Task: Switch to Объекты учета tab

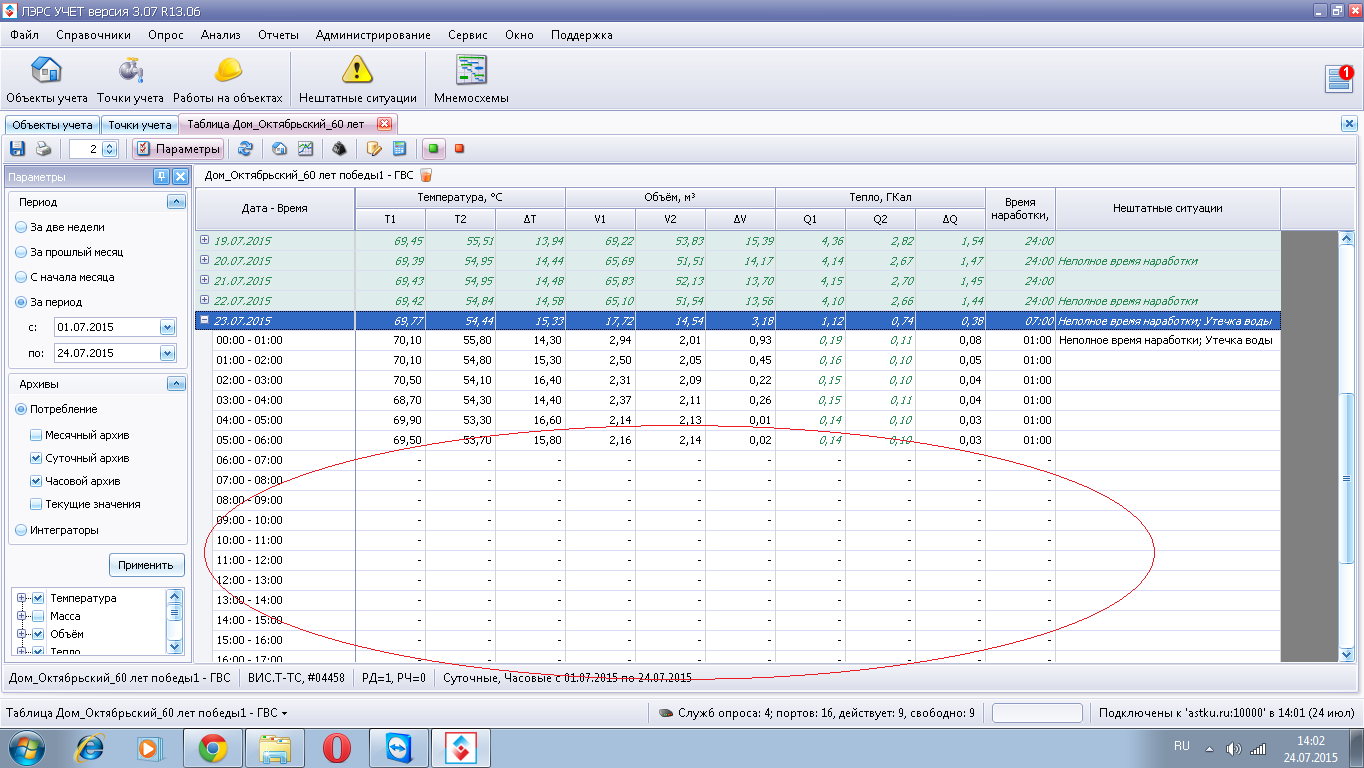Action: [52, 125]
